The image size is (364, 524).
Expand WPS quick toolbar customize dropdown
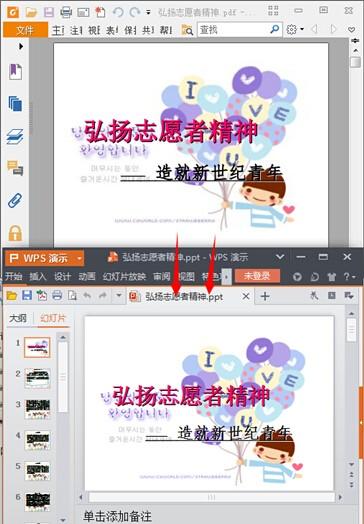pos(118,296)
